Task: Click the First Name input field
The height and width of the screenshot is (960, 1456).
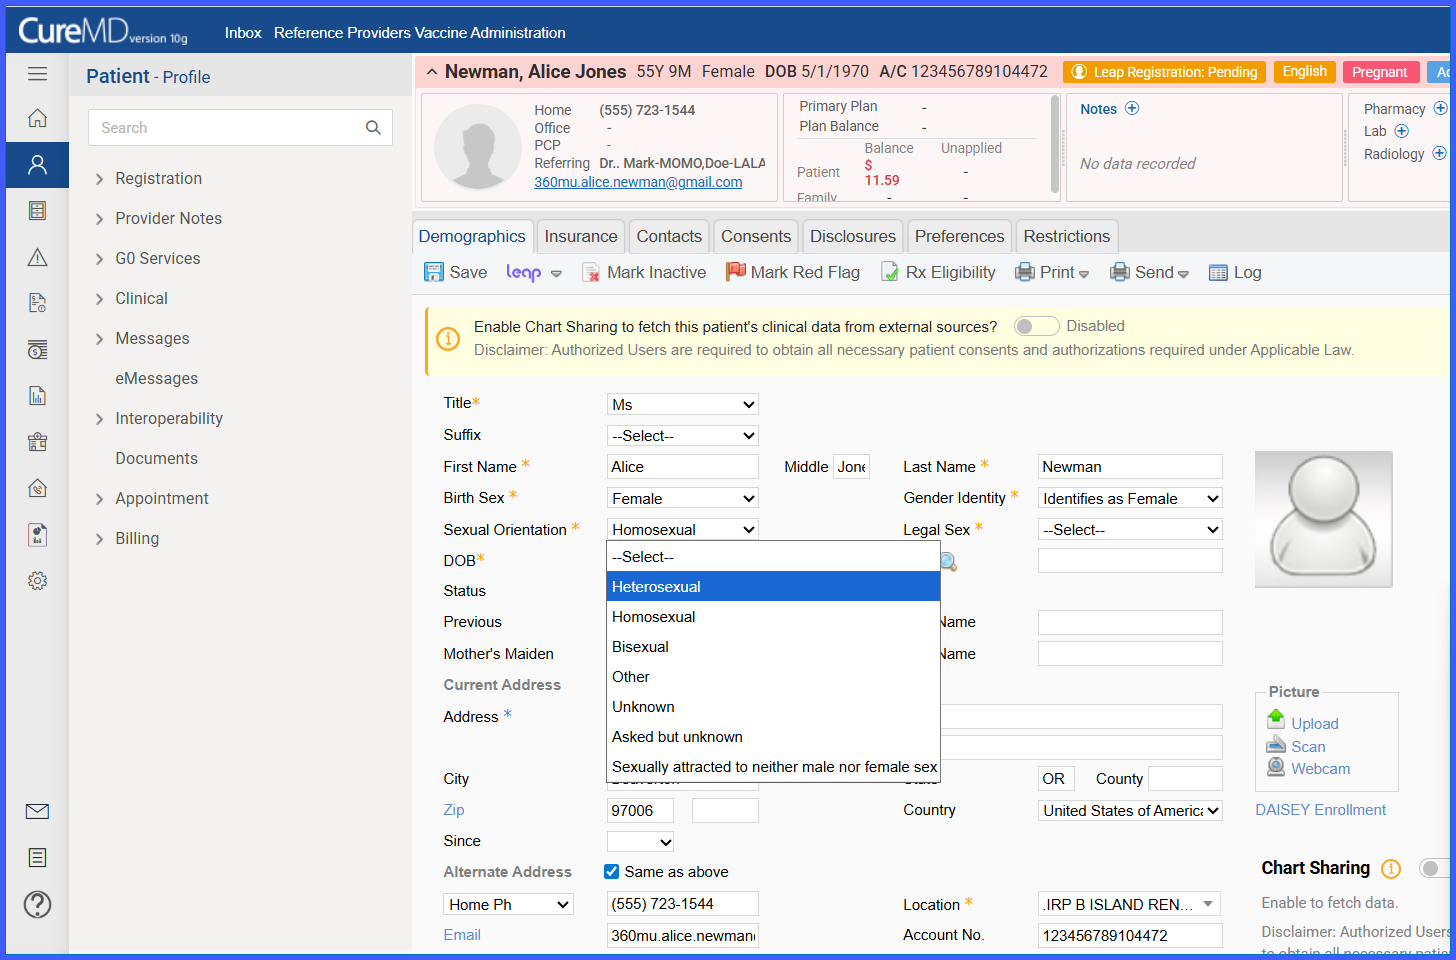Action: coord(683,466)
